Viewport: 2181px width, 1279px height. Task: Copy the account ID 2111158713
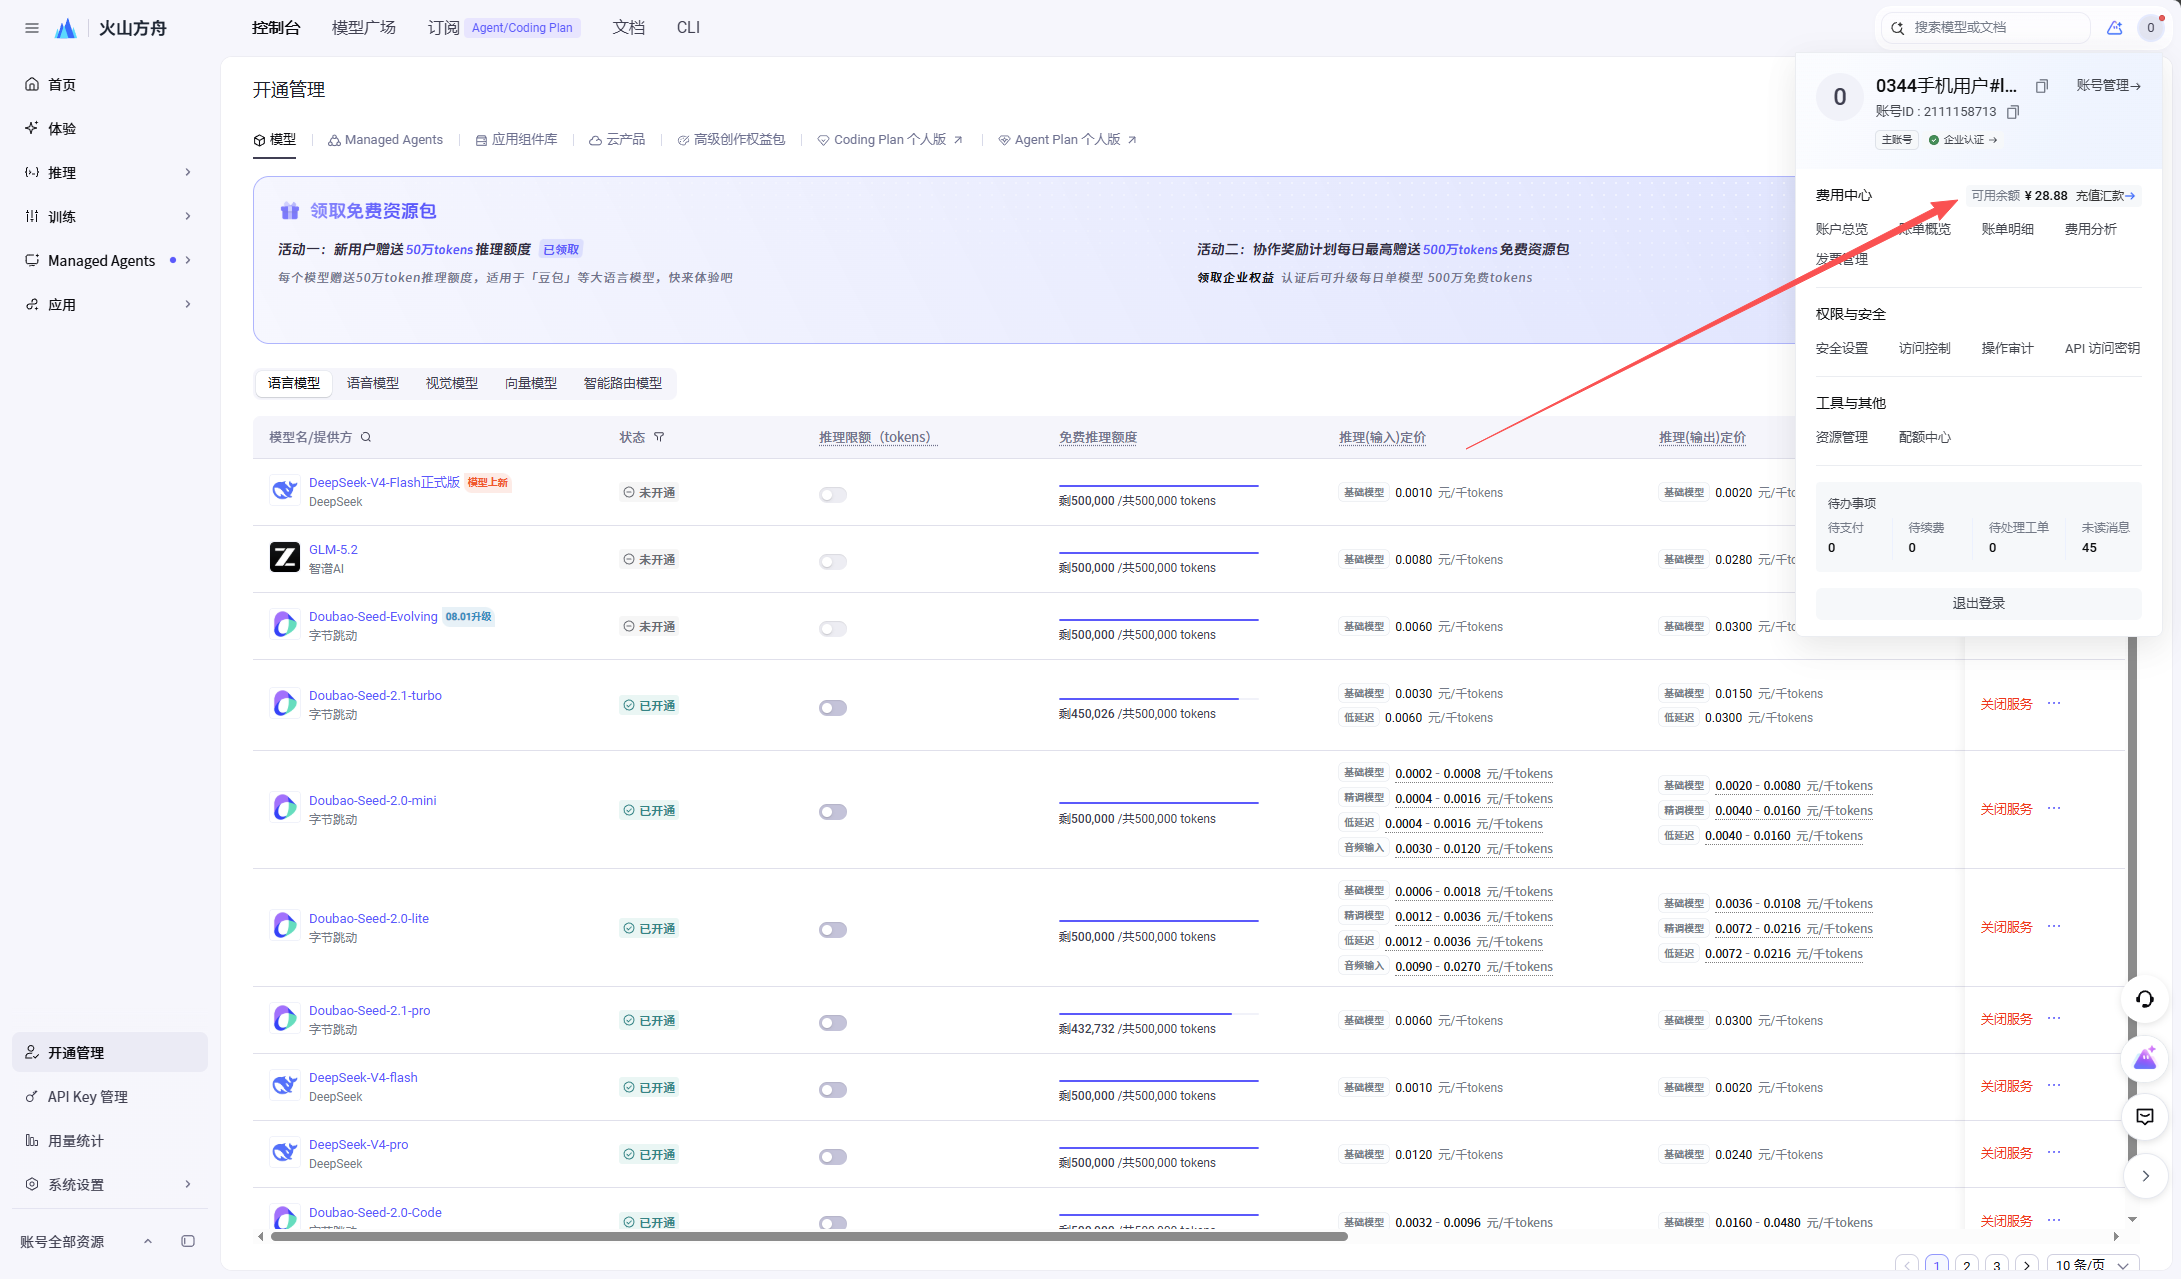pyautogui.click(x=2013, y=112)
